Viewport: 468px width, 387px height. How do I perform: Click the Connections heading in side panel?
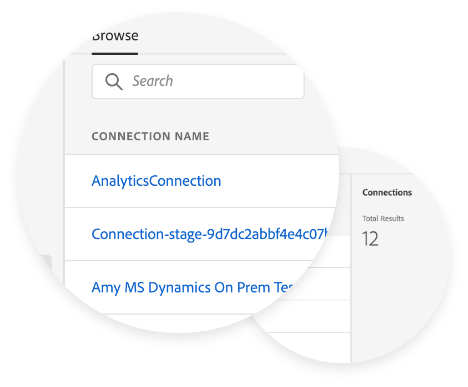click(387, 192)
